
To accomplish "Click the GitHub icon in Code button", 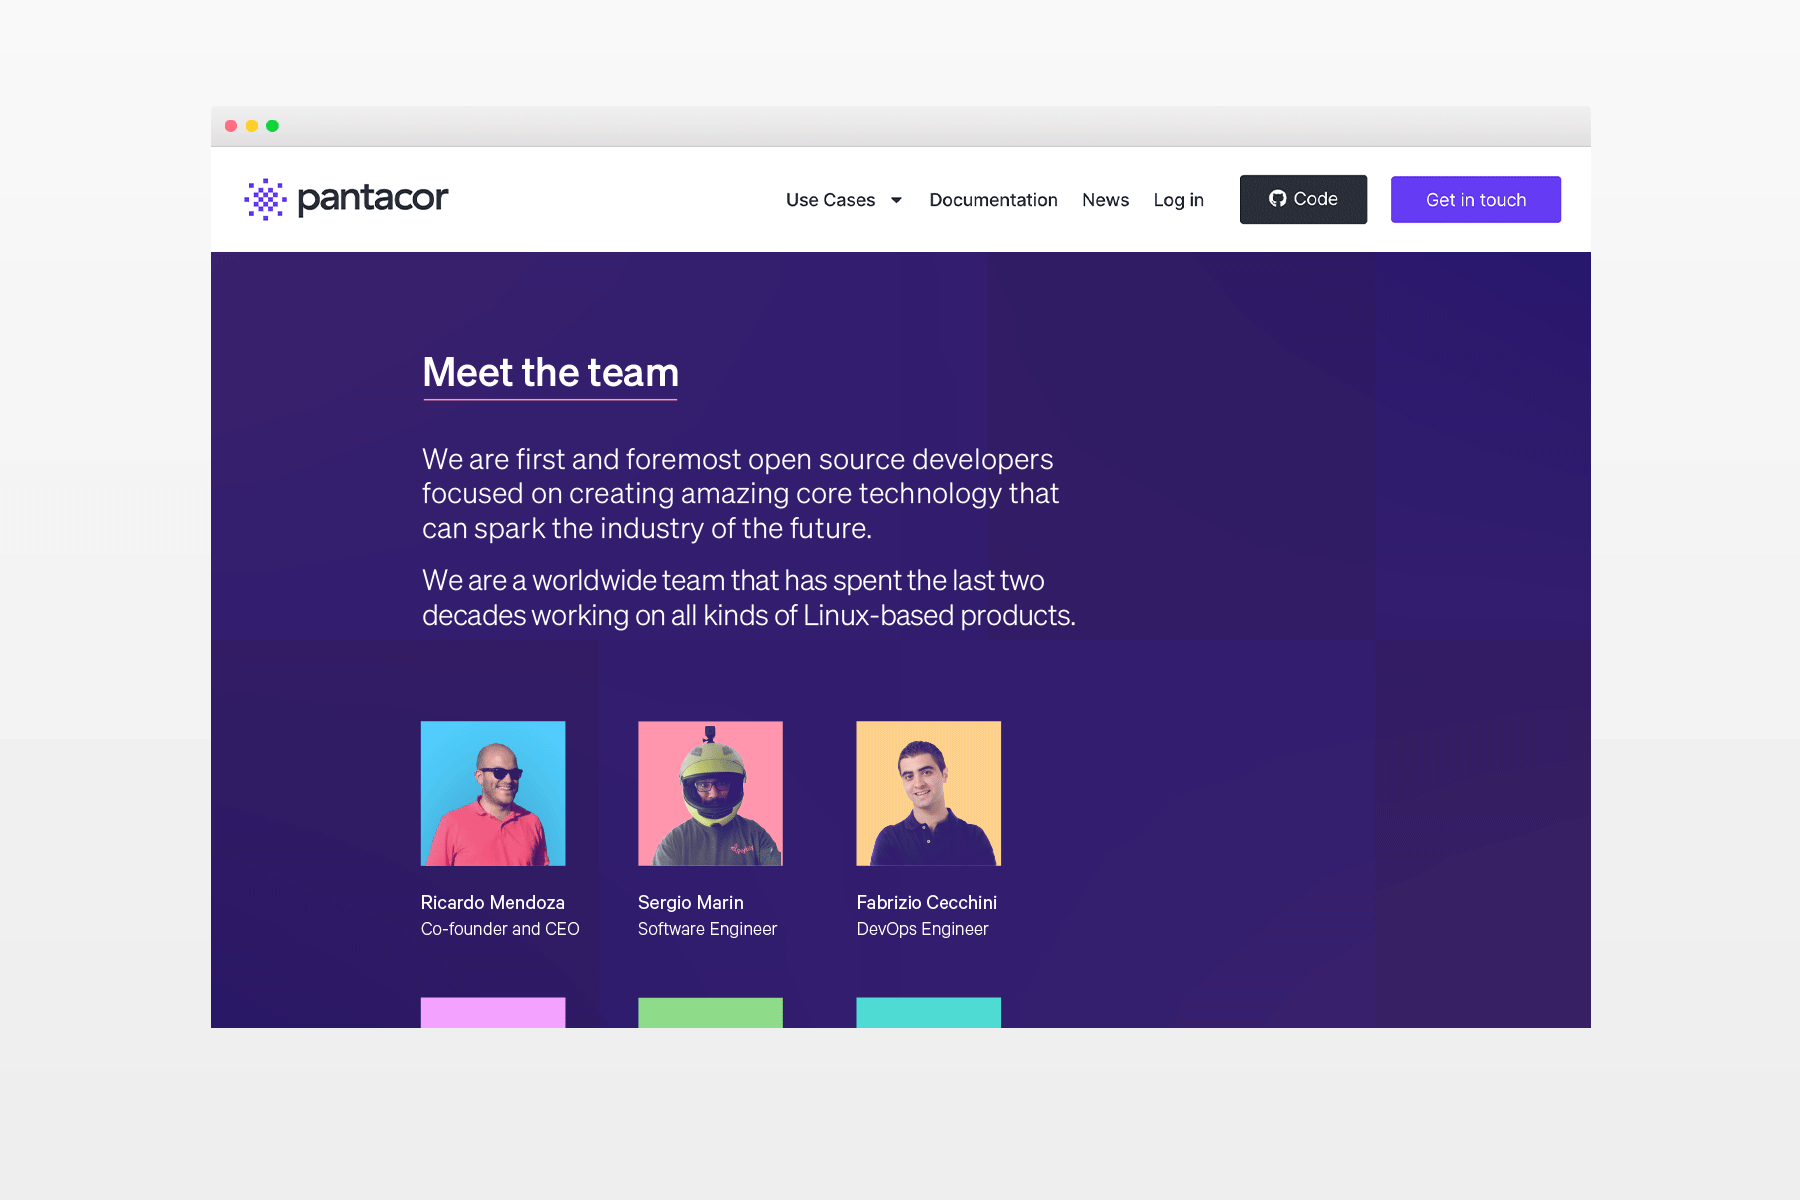I will (x=1277, y=199).
